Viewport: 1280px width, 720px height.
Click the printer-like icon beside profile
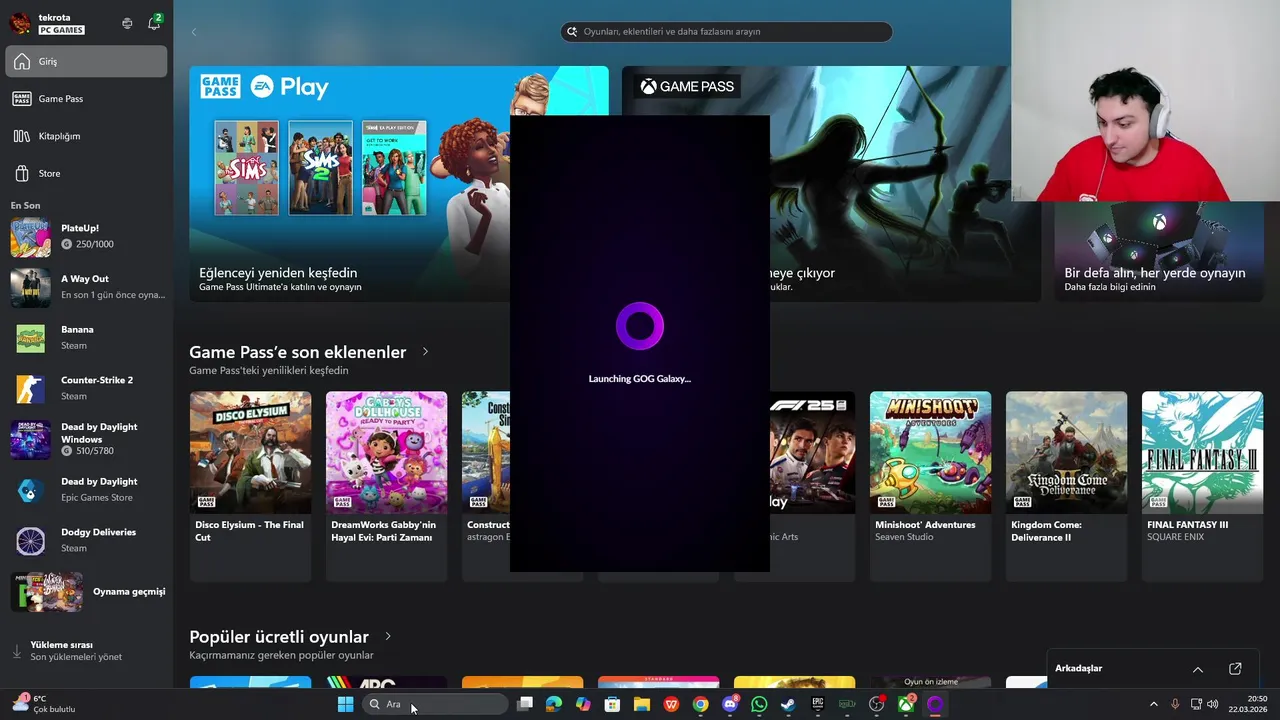tap(127, 23)
